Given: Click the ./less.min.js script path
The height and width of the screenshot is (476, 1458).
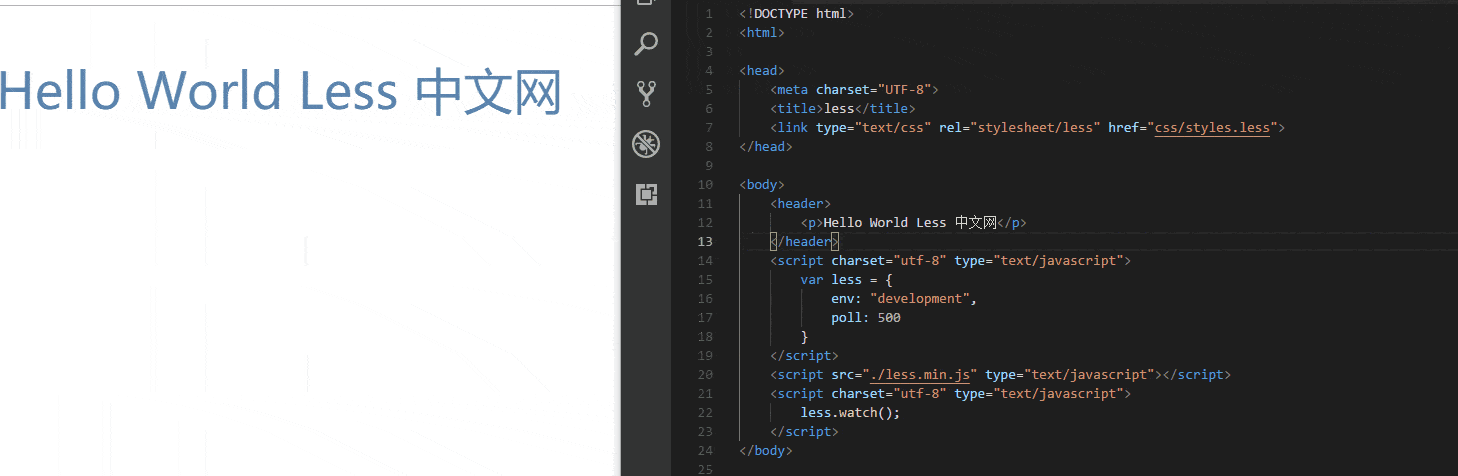Looking at the screenshot, I should (920, 375).
